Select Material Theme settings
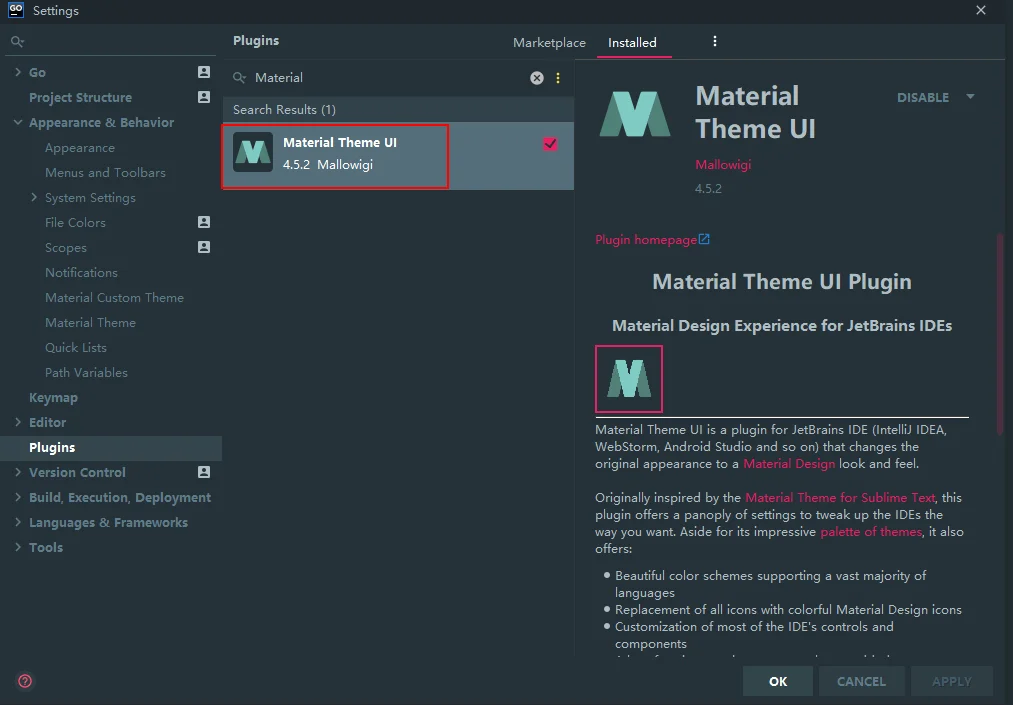The height and width of the screenshot is (705, 1013). [90, 322]
